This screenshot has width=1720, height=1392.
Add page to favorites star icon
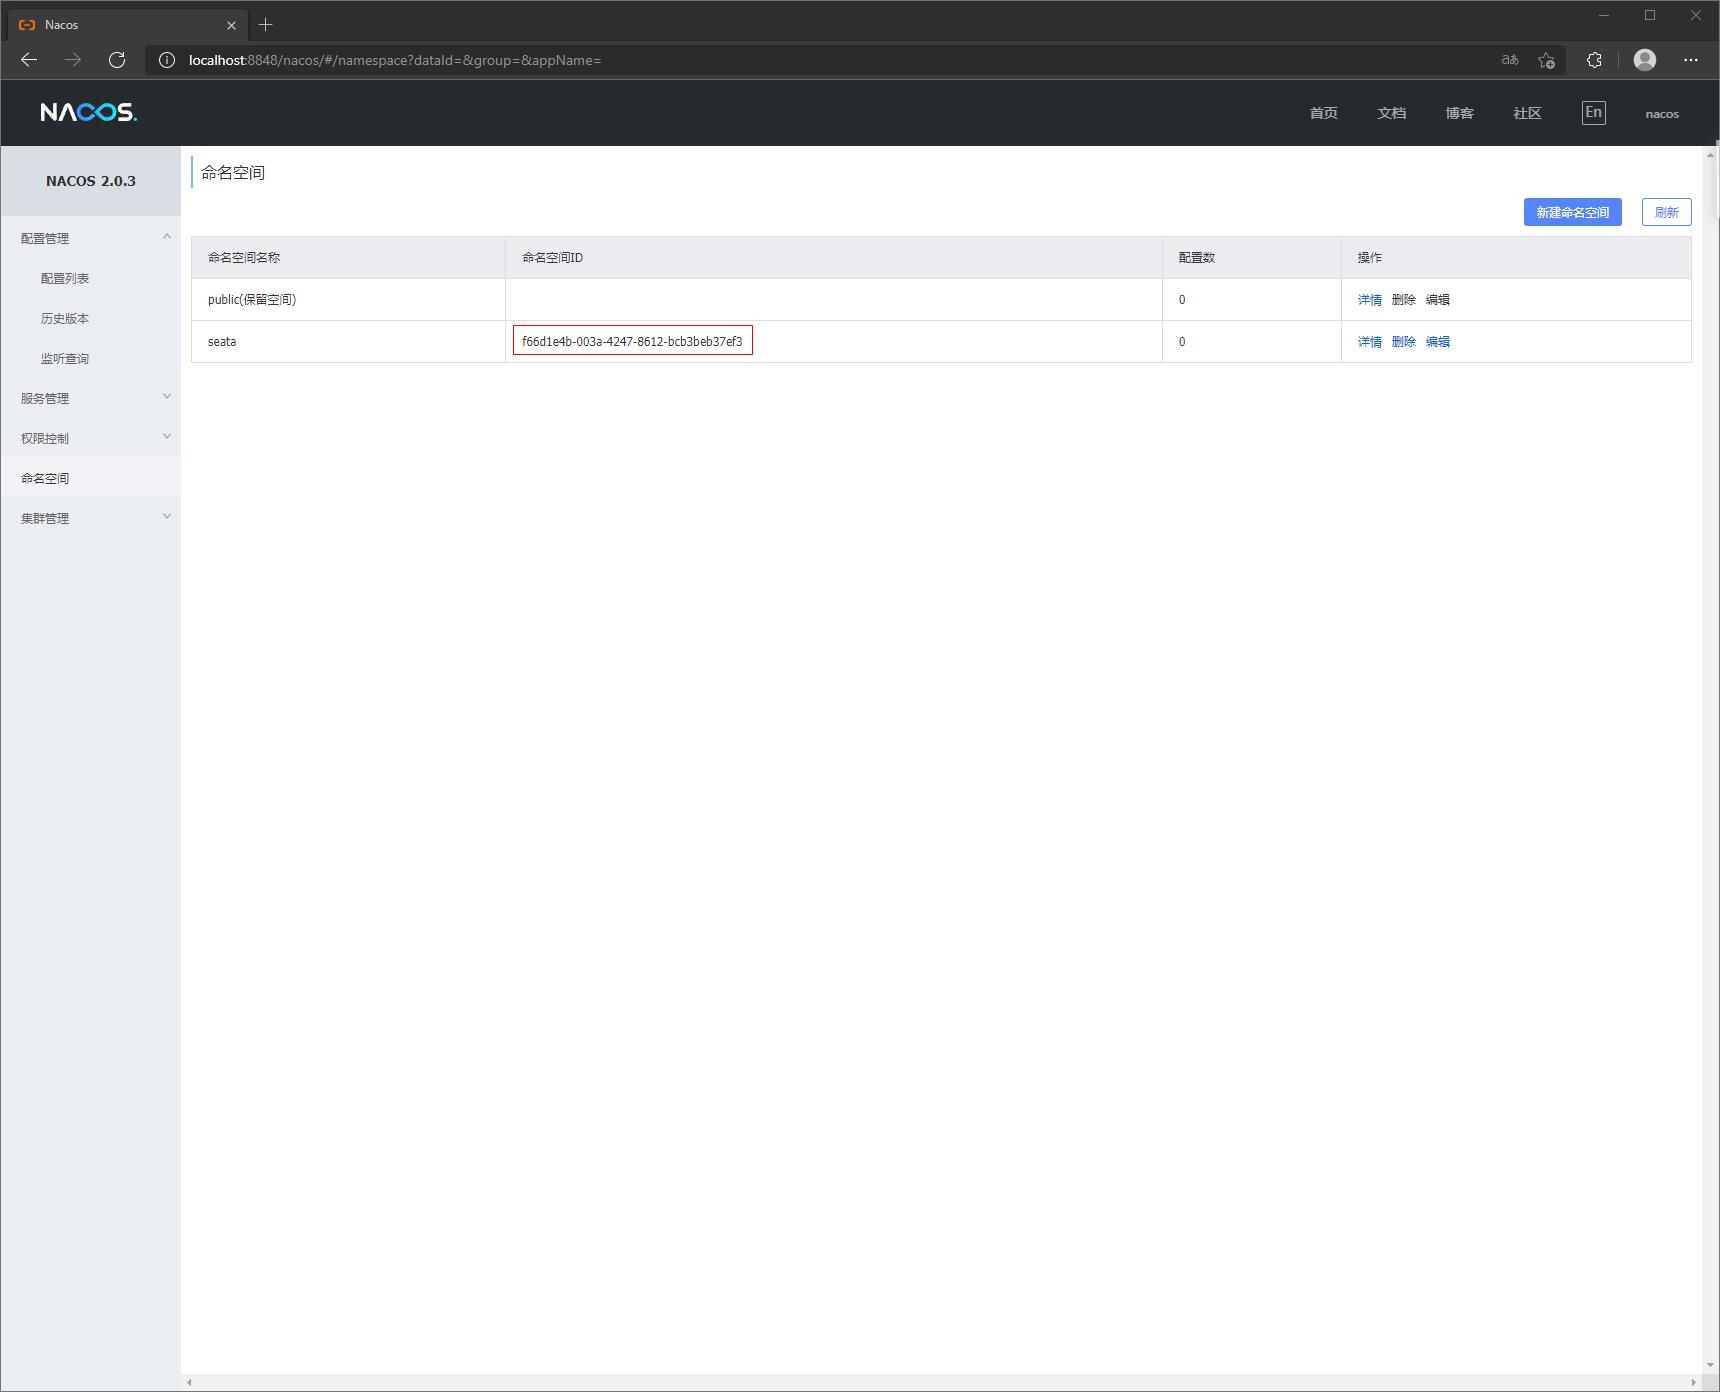tap(1546, 60)
